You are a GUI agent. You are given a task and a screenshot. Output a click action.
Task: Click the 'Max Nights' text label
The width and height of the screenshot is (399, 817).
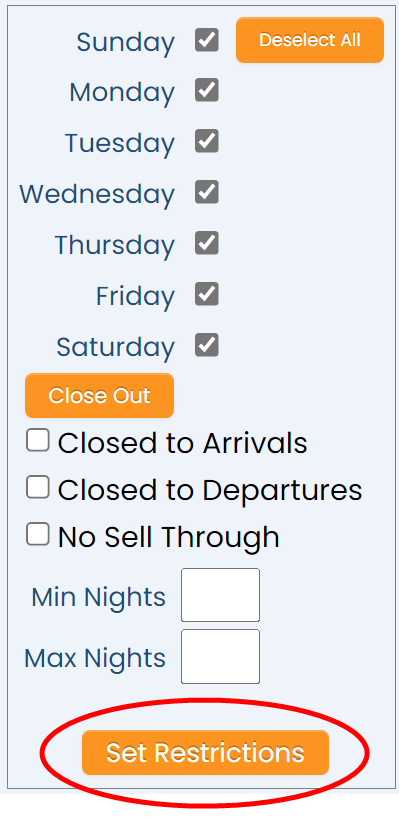point(95,658)
